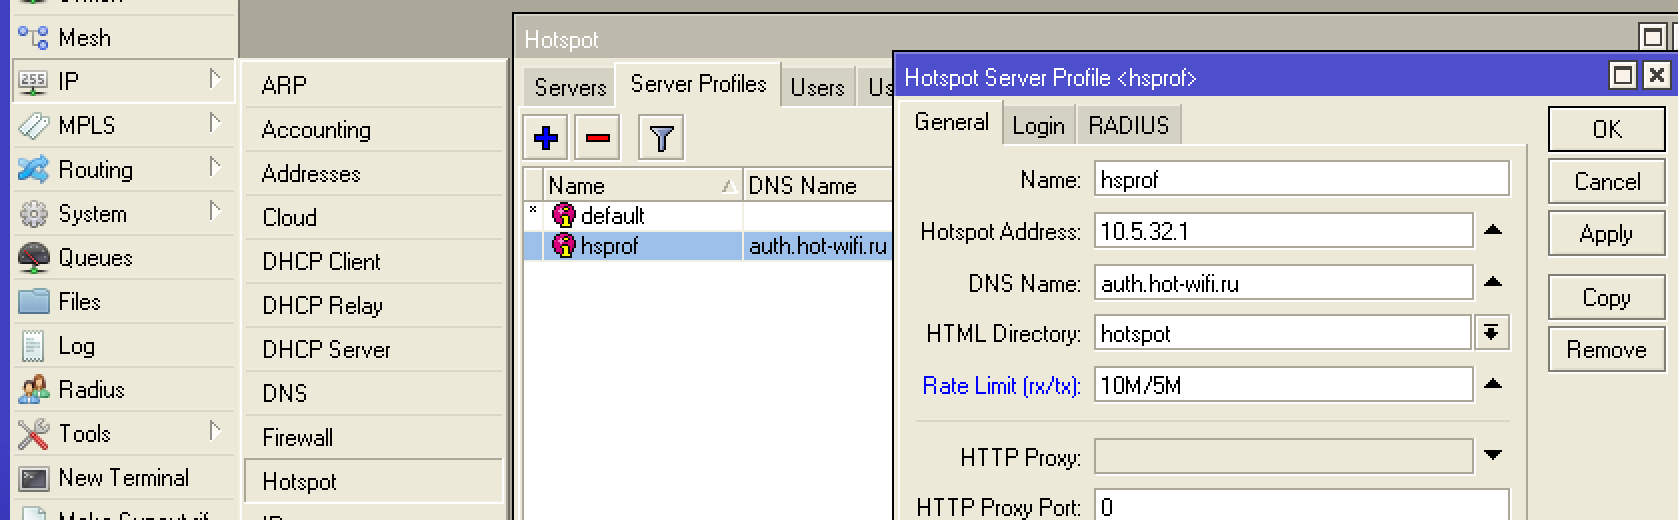The width and height of the screenshot is (1678, 520).
Task: Click the Log icon in sidebar
Action: [33, 346]
